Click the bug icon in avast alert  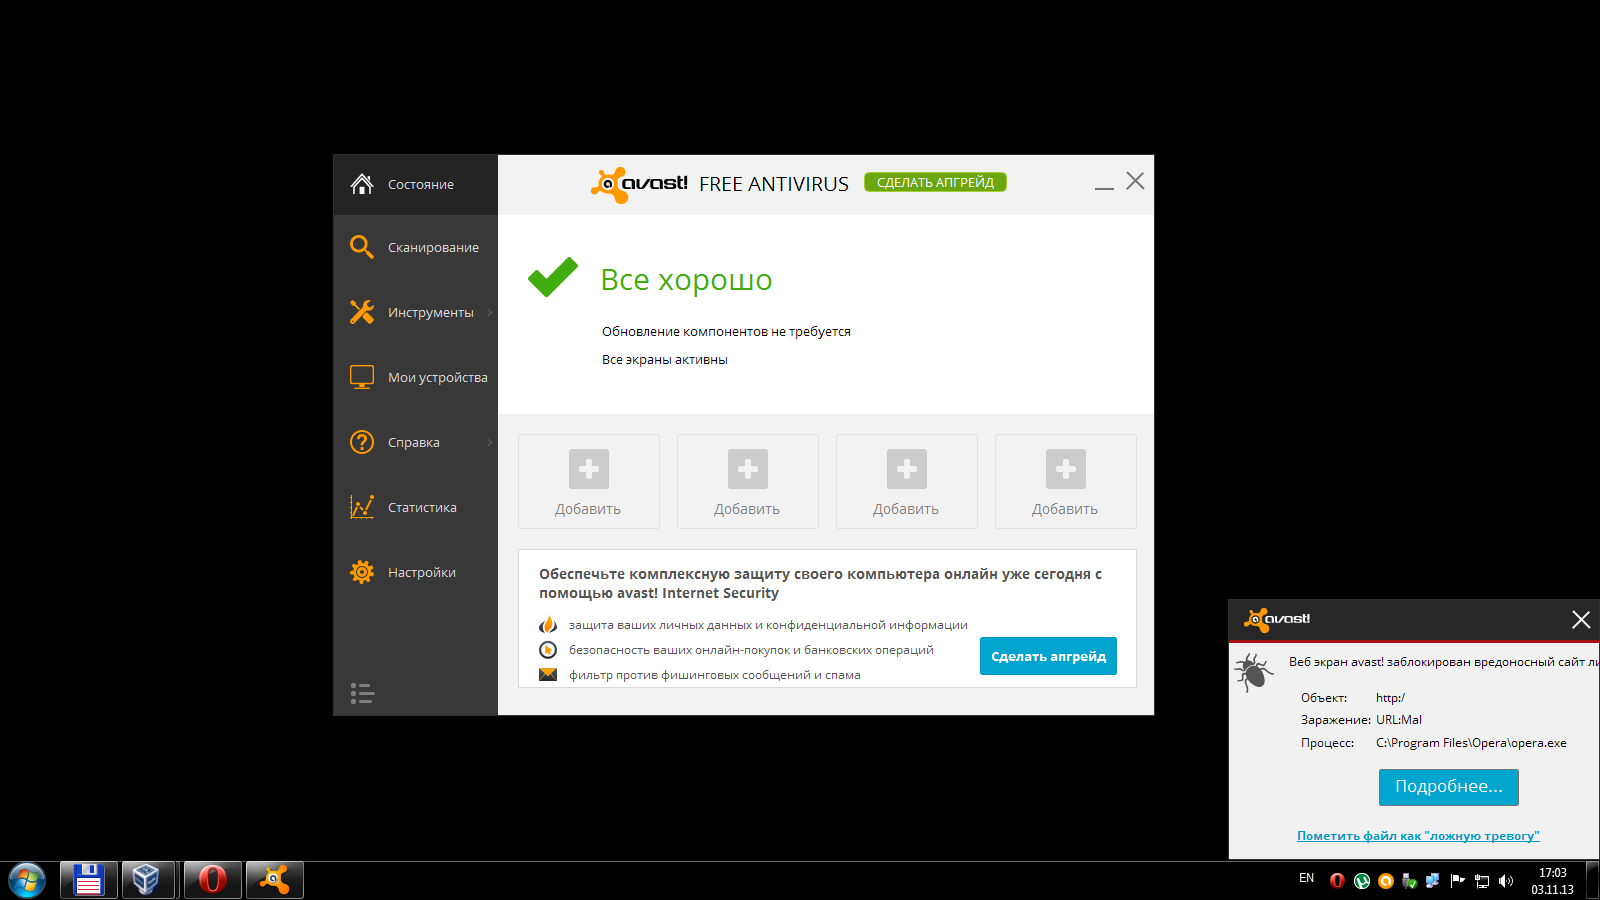coord(1253,672)
